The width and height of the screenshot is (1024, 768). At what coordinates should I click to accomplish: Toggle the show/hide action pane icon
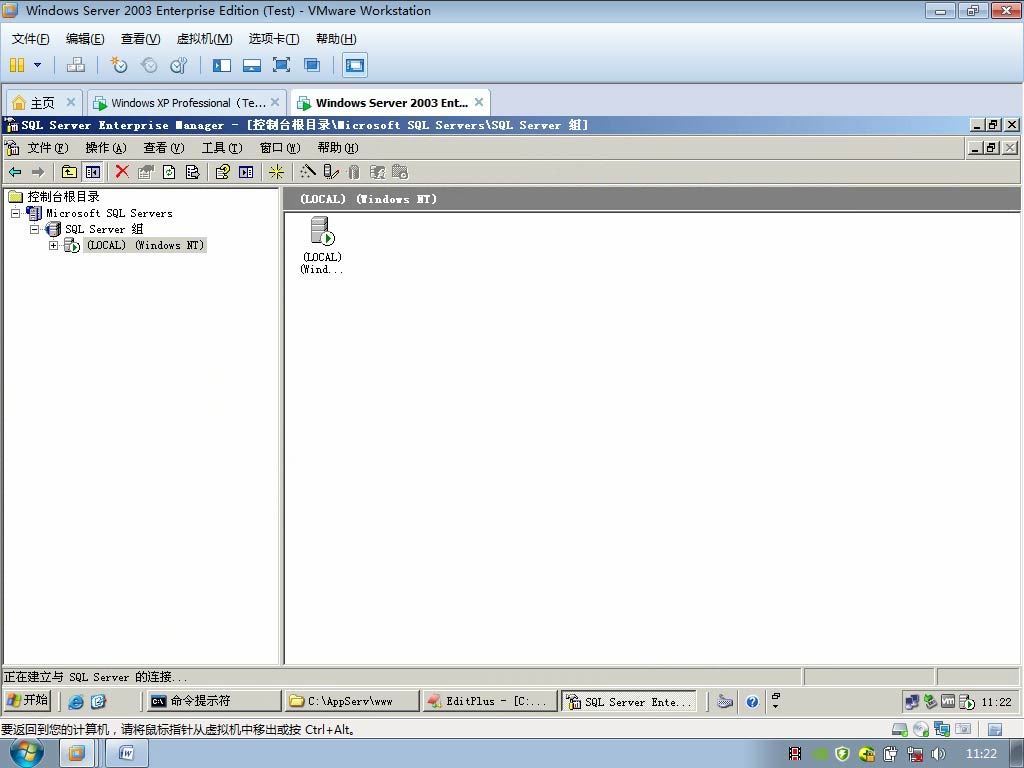[246, 172]
